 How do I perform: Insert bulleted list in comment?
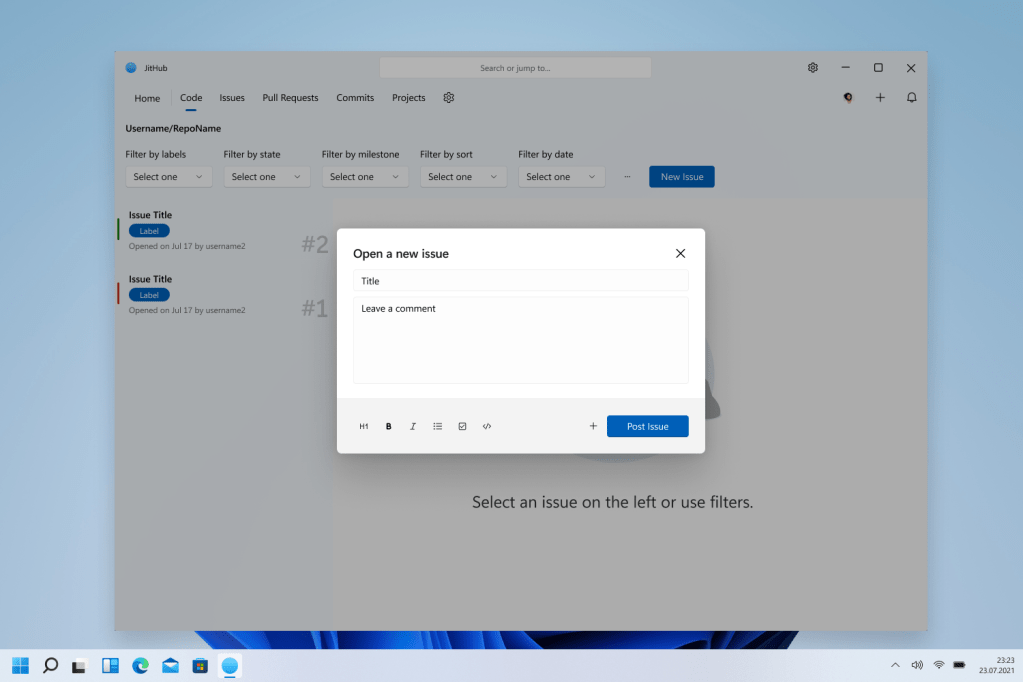click(438, 426)
